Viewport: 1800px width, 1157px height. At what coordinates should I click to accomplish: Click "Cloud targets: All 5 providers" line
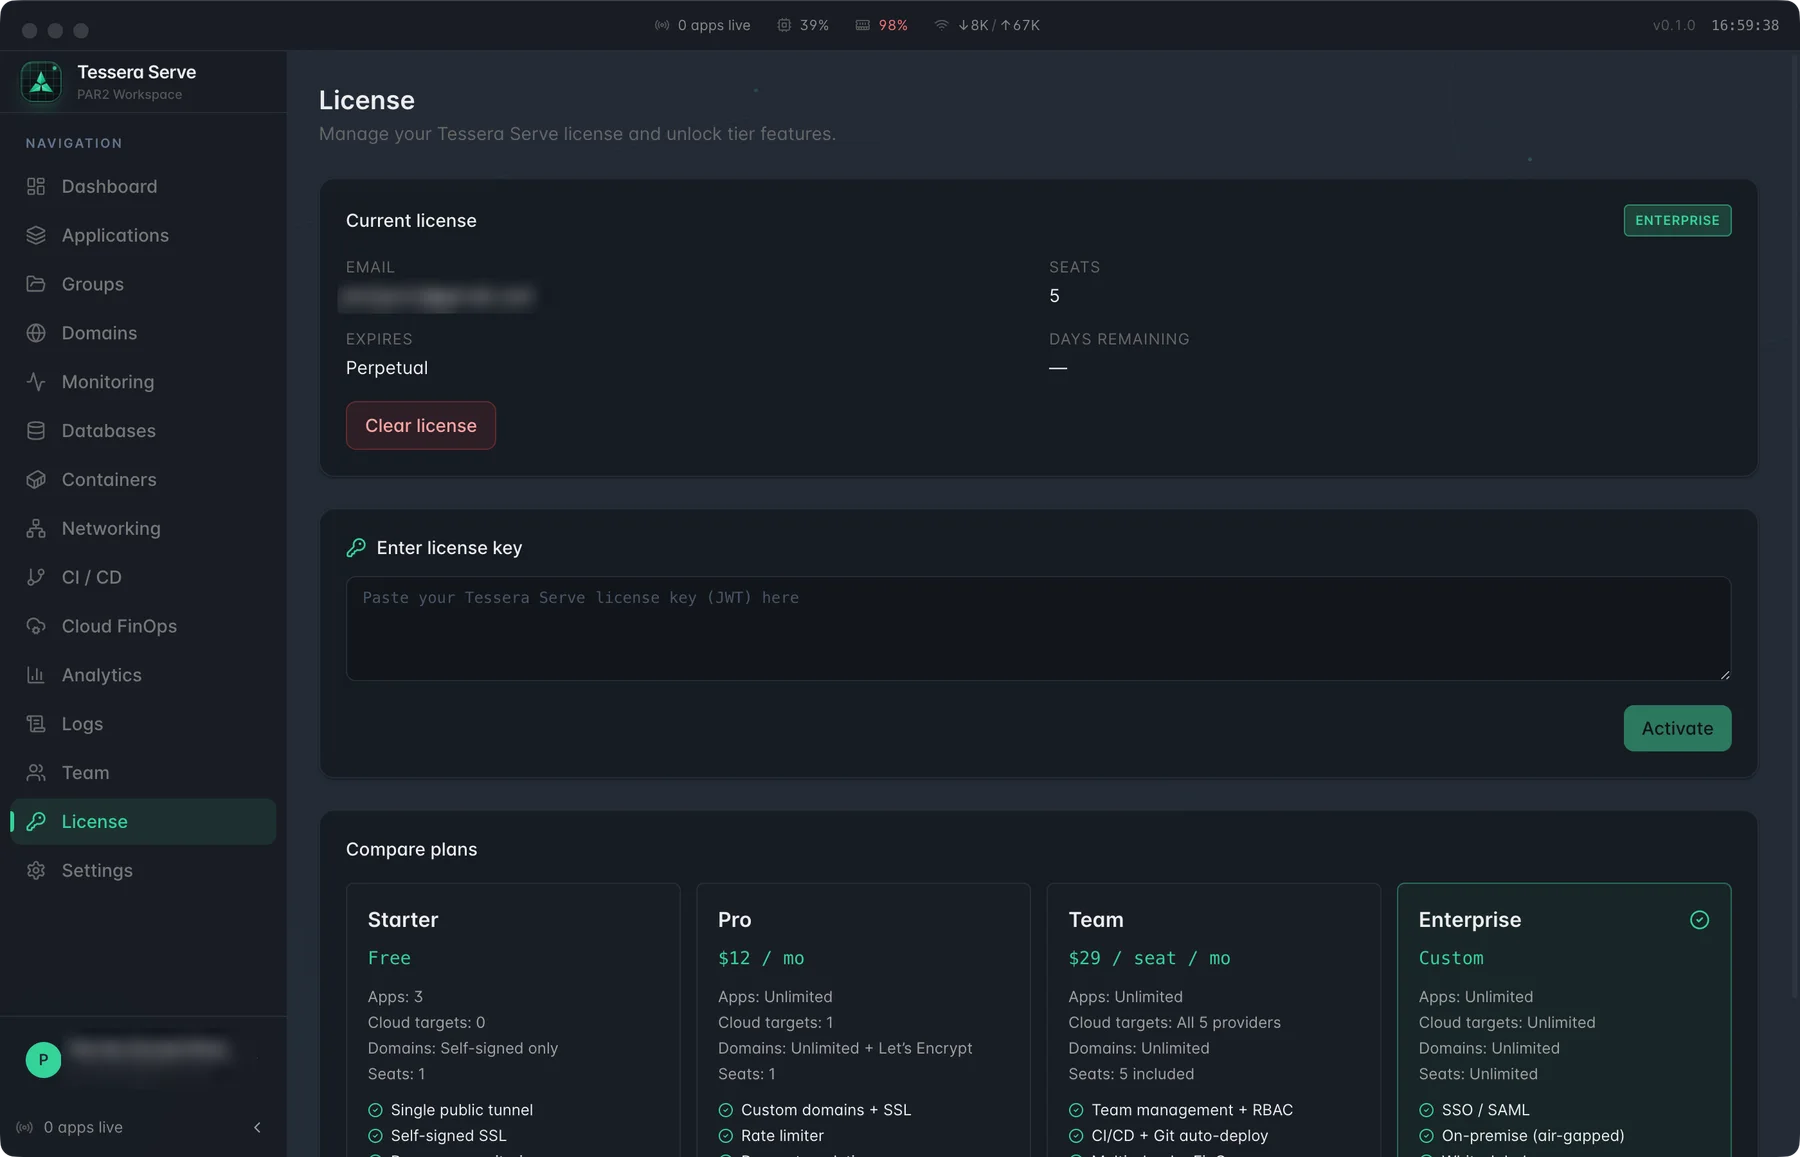[x=1174, y=1022]
